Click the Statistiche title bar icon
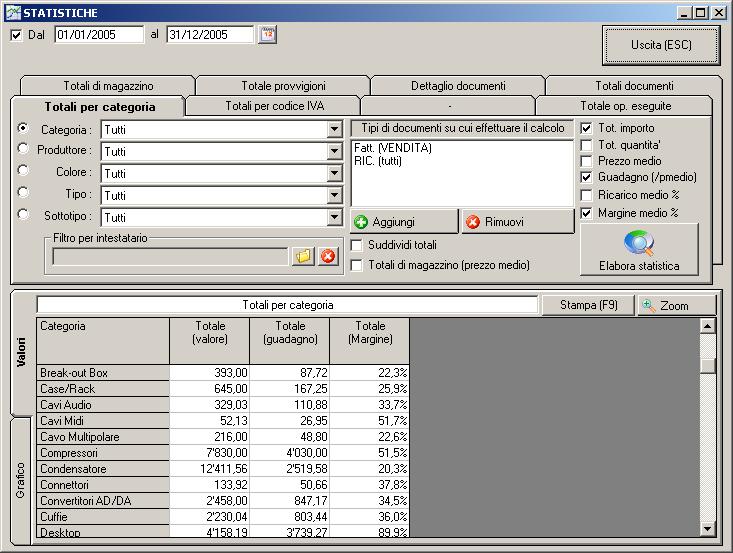733x553 pixels. [13, 13]
